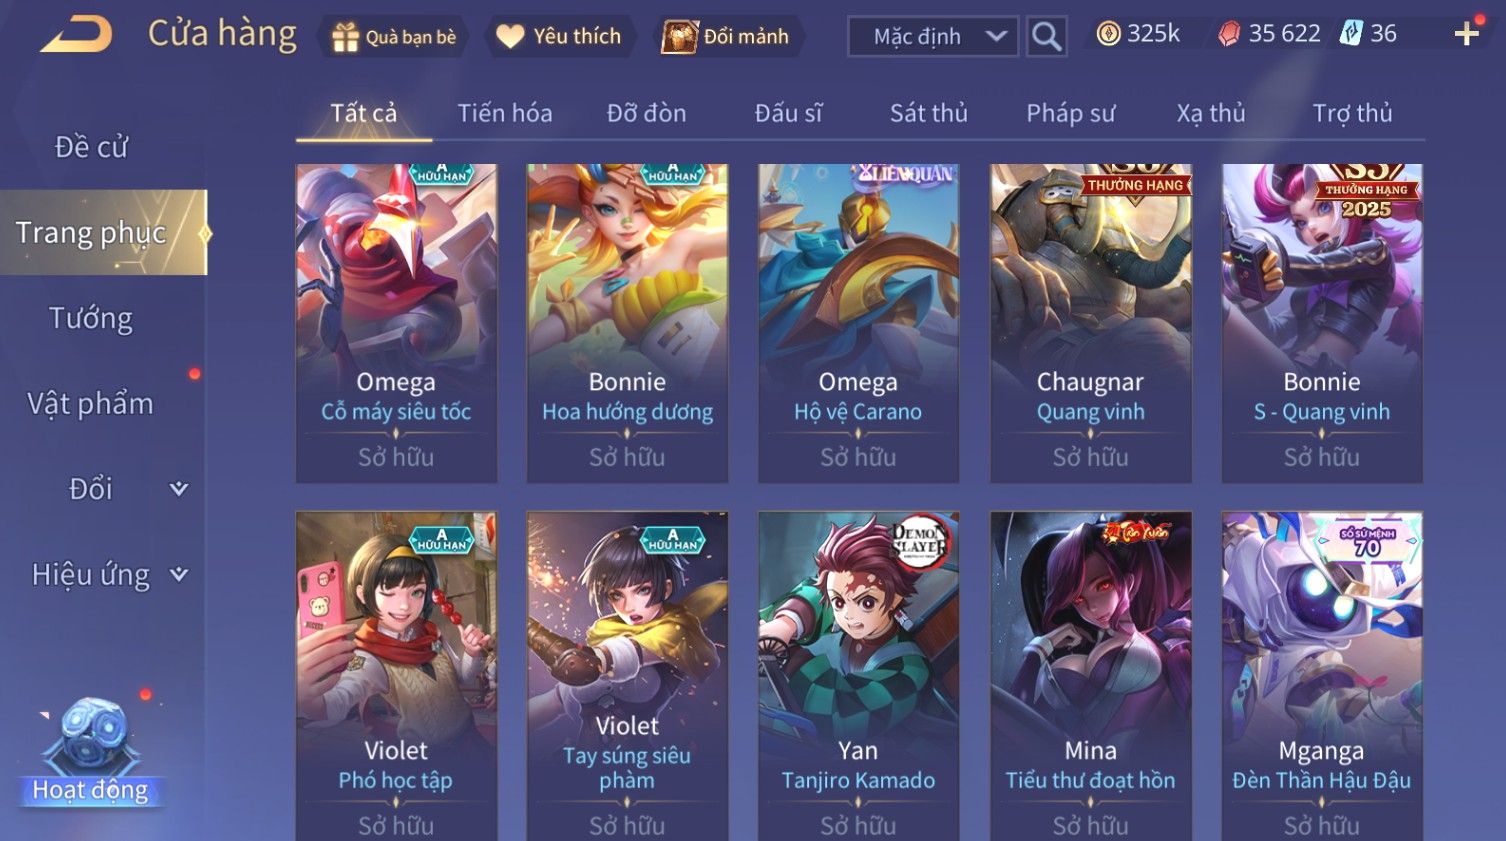Select Chaugnar Quang vinh skin card
1506x841 pixels.
click(x=1090, y=323)
